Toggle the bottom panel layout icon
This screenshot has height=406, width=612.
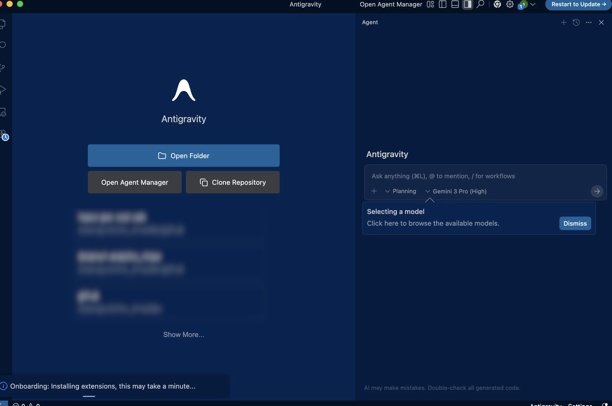tap(455, 5)
